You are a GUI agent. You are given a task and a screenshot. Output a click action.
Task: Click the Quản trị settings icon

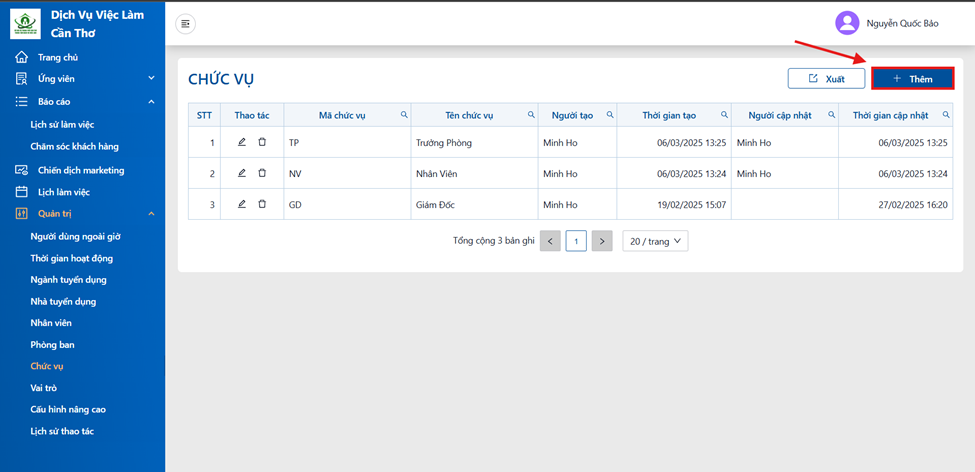(21, 214)
